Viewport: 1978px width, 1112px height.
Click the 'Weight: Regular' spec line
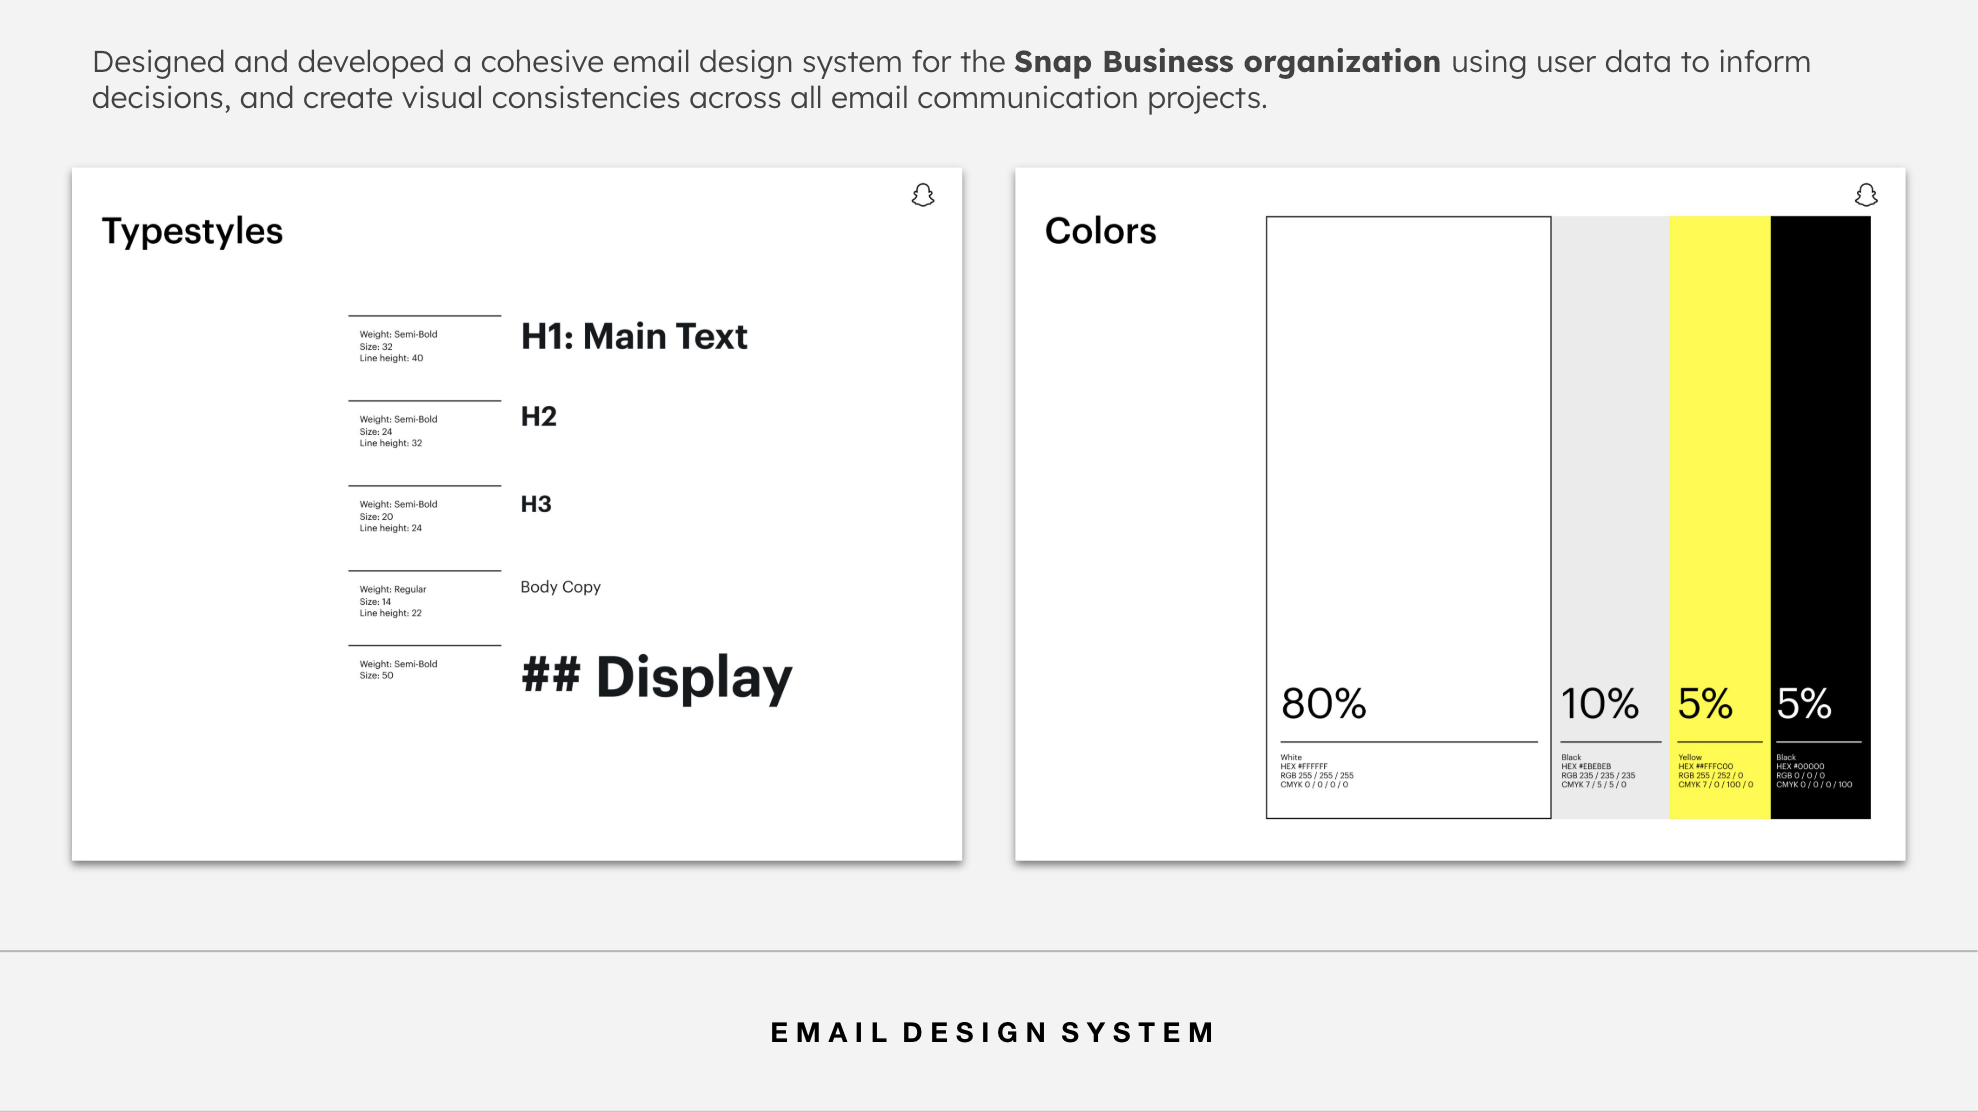pos(393,589)
